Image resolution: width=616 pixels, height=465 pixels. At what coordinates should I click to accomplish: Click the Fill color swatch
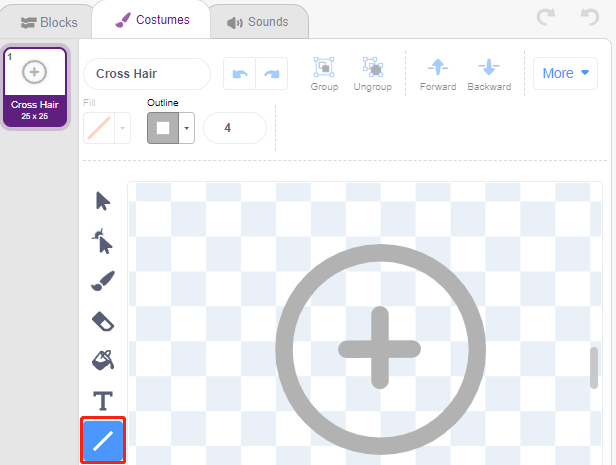coord(99,128)
